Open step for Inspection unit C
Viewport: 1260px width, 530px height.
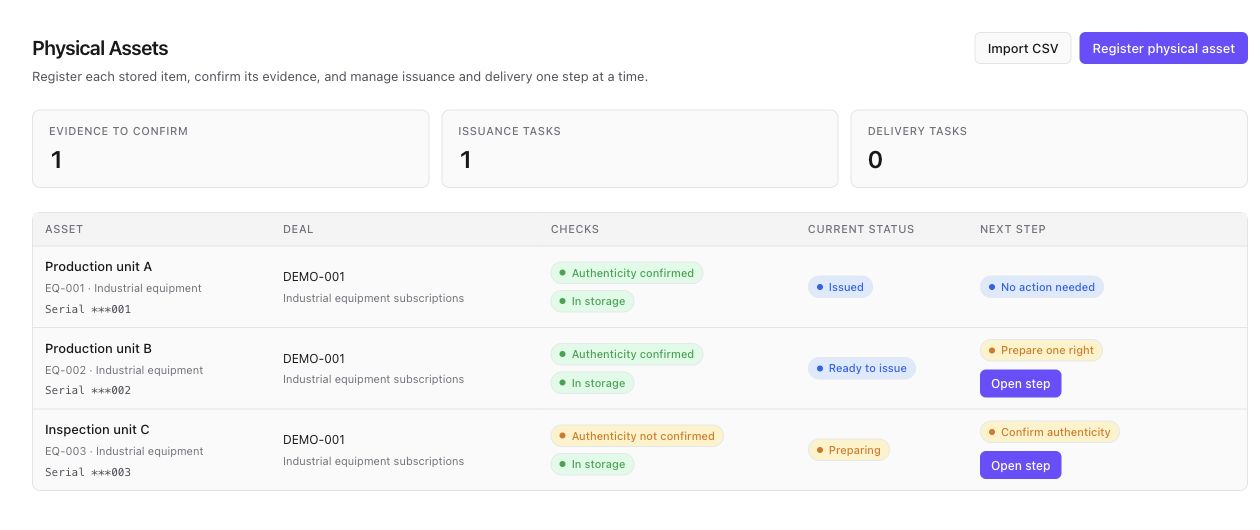[x=1020, y=465]
